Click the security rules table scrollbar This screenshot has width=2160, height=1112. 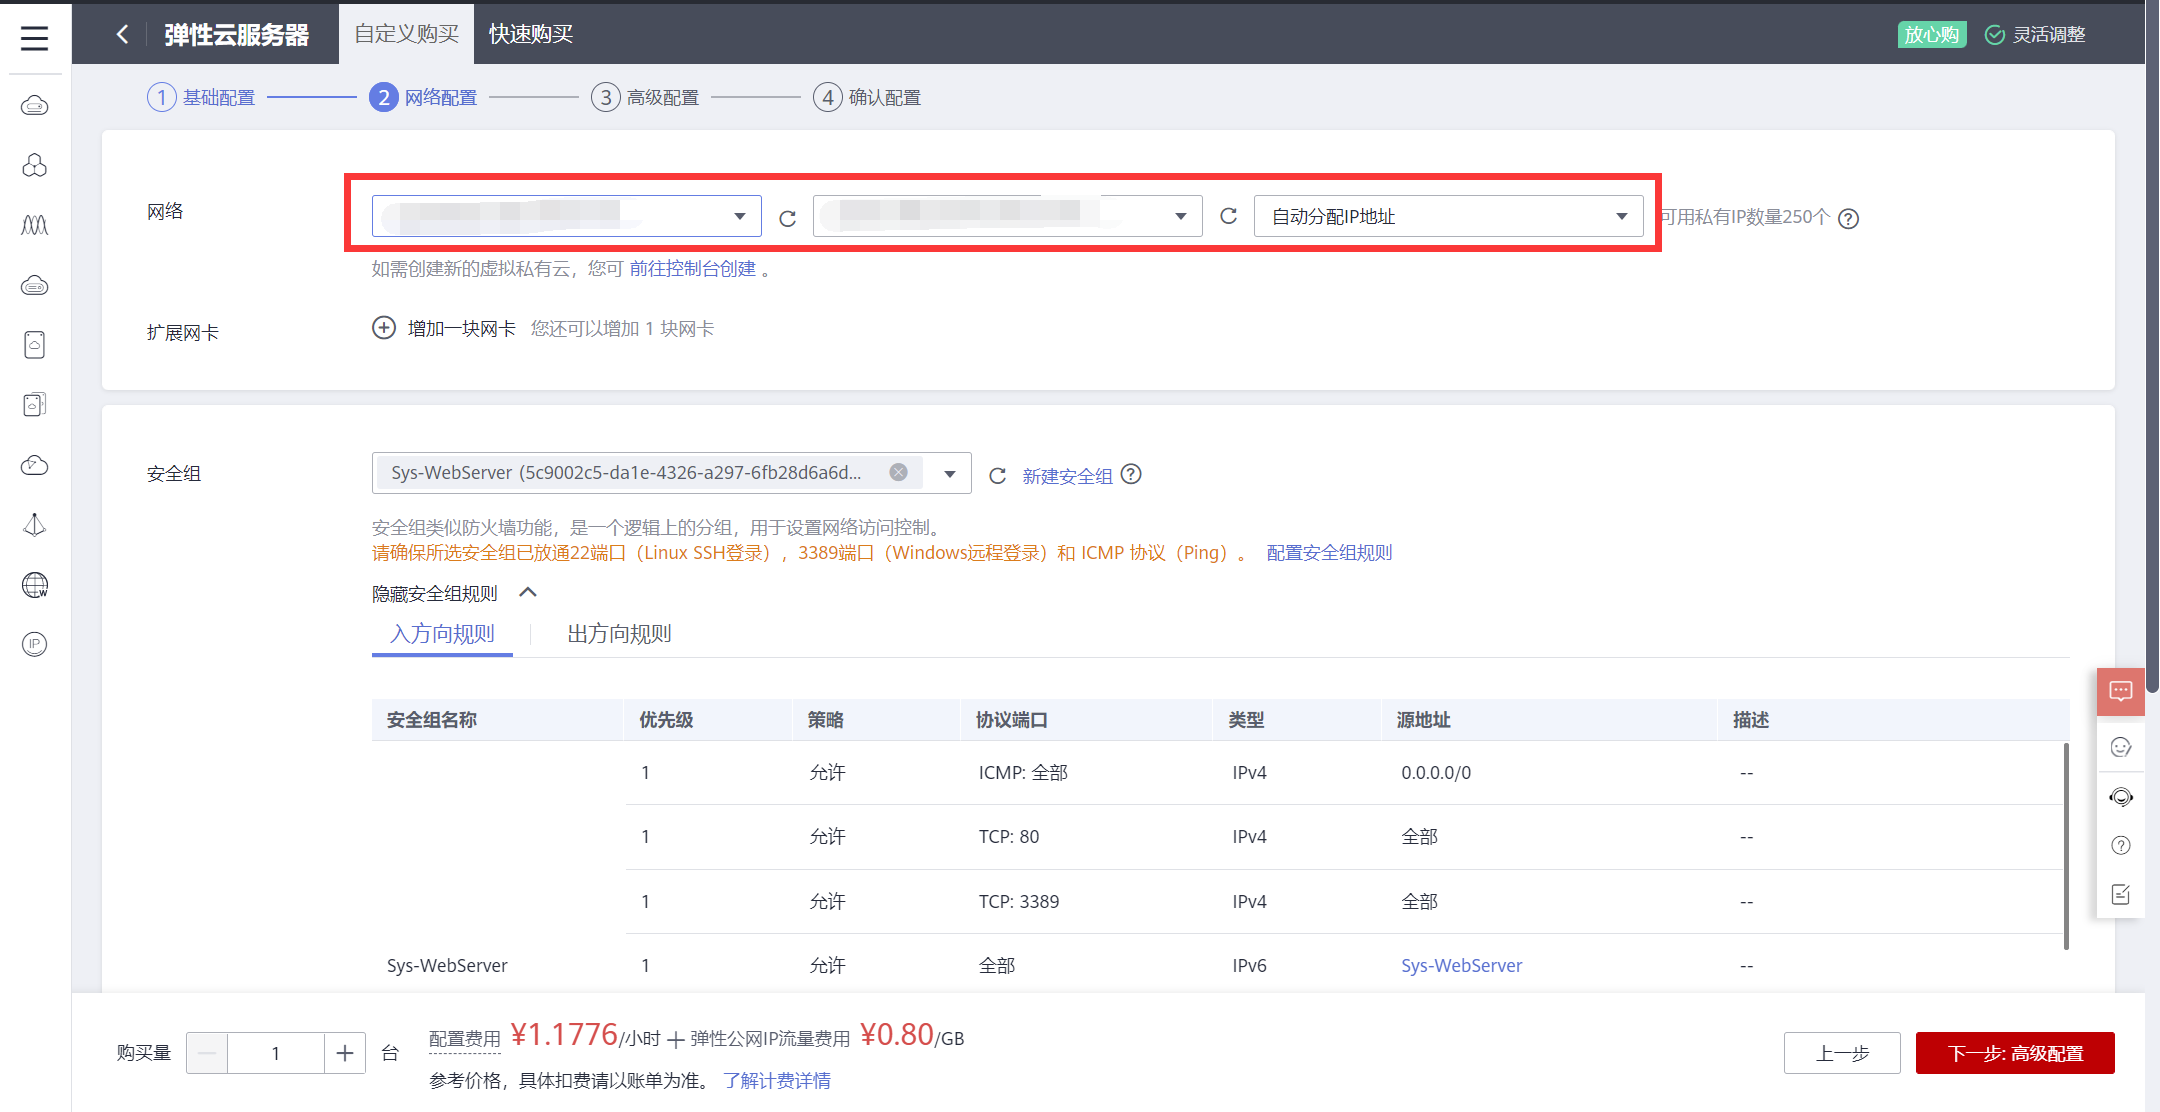click(x=2066, y=846)
